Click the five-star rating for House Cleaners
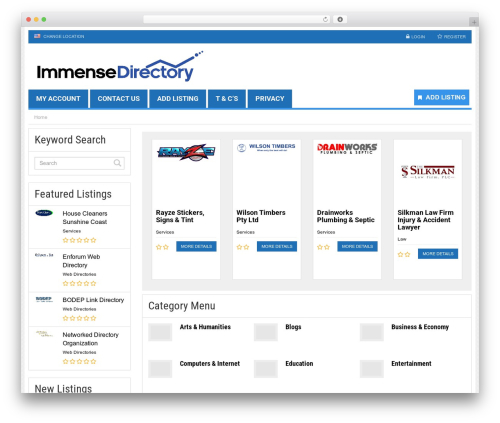This screenshot has width=500, height=423. point(79,240)
